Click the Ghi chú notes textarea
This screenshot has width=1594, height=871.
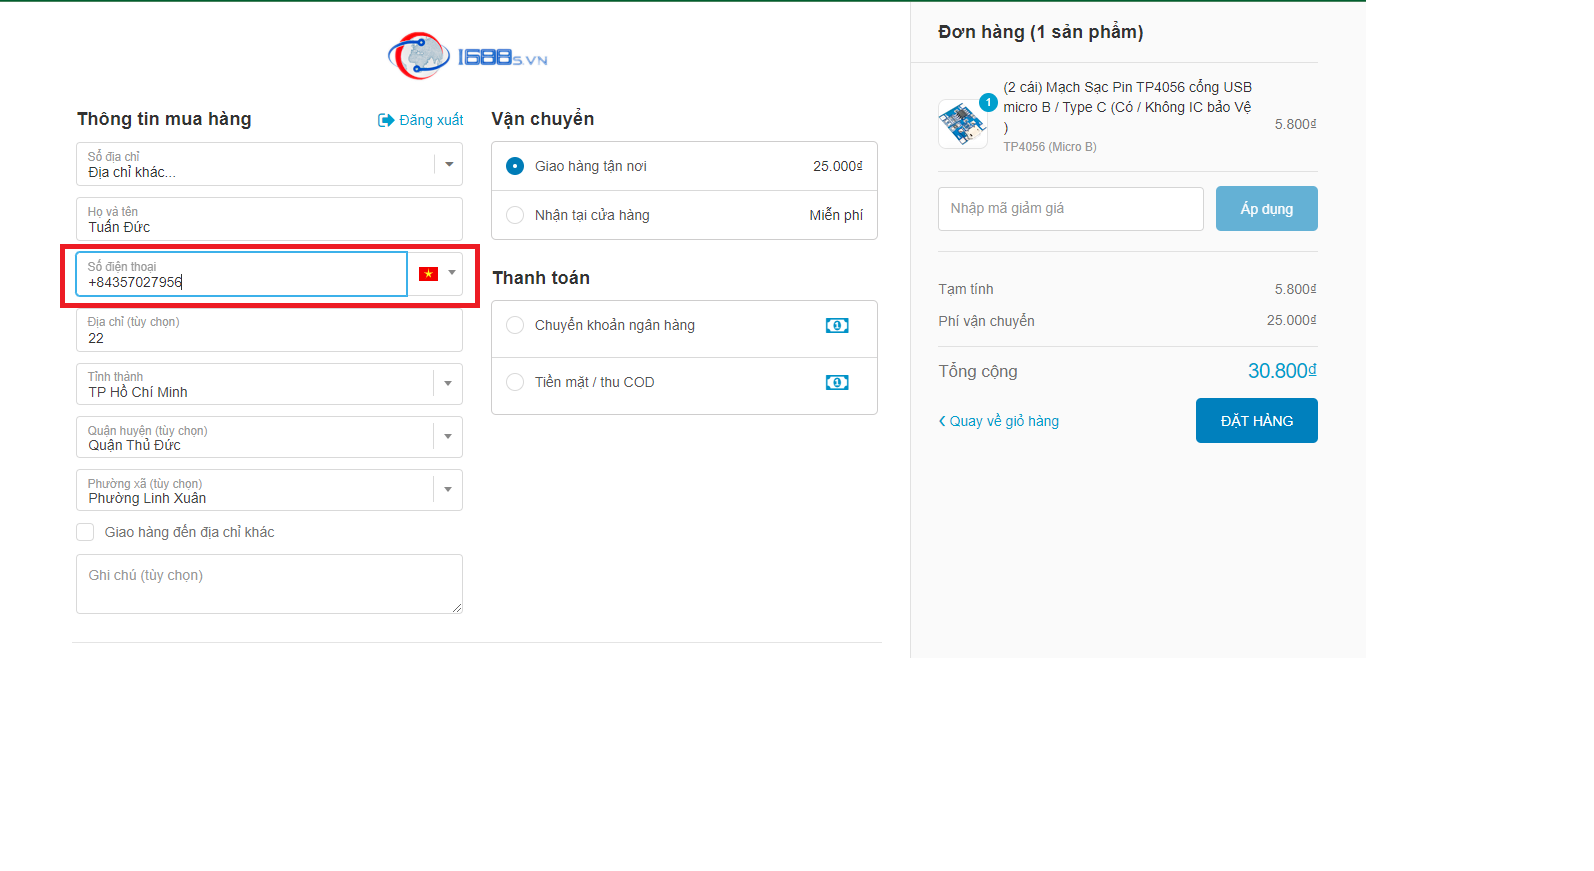269,584
